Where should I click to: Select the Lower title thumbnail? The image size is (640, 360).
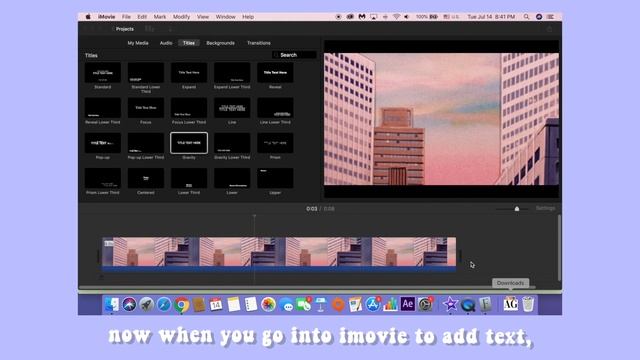232,178
